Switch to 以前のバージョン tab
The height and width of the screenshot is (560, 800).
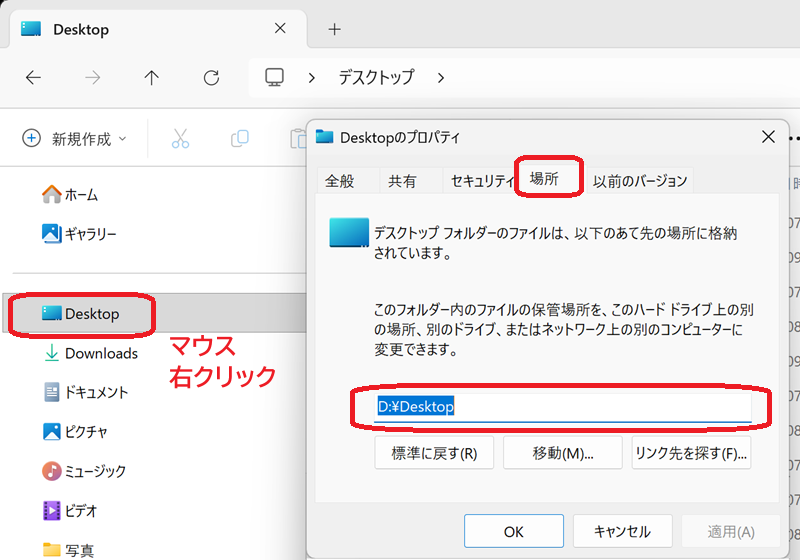click(640, 181)
